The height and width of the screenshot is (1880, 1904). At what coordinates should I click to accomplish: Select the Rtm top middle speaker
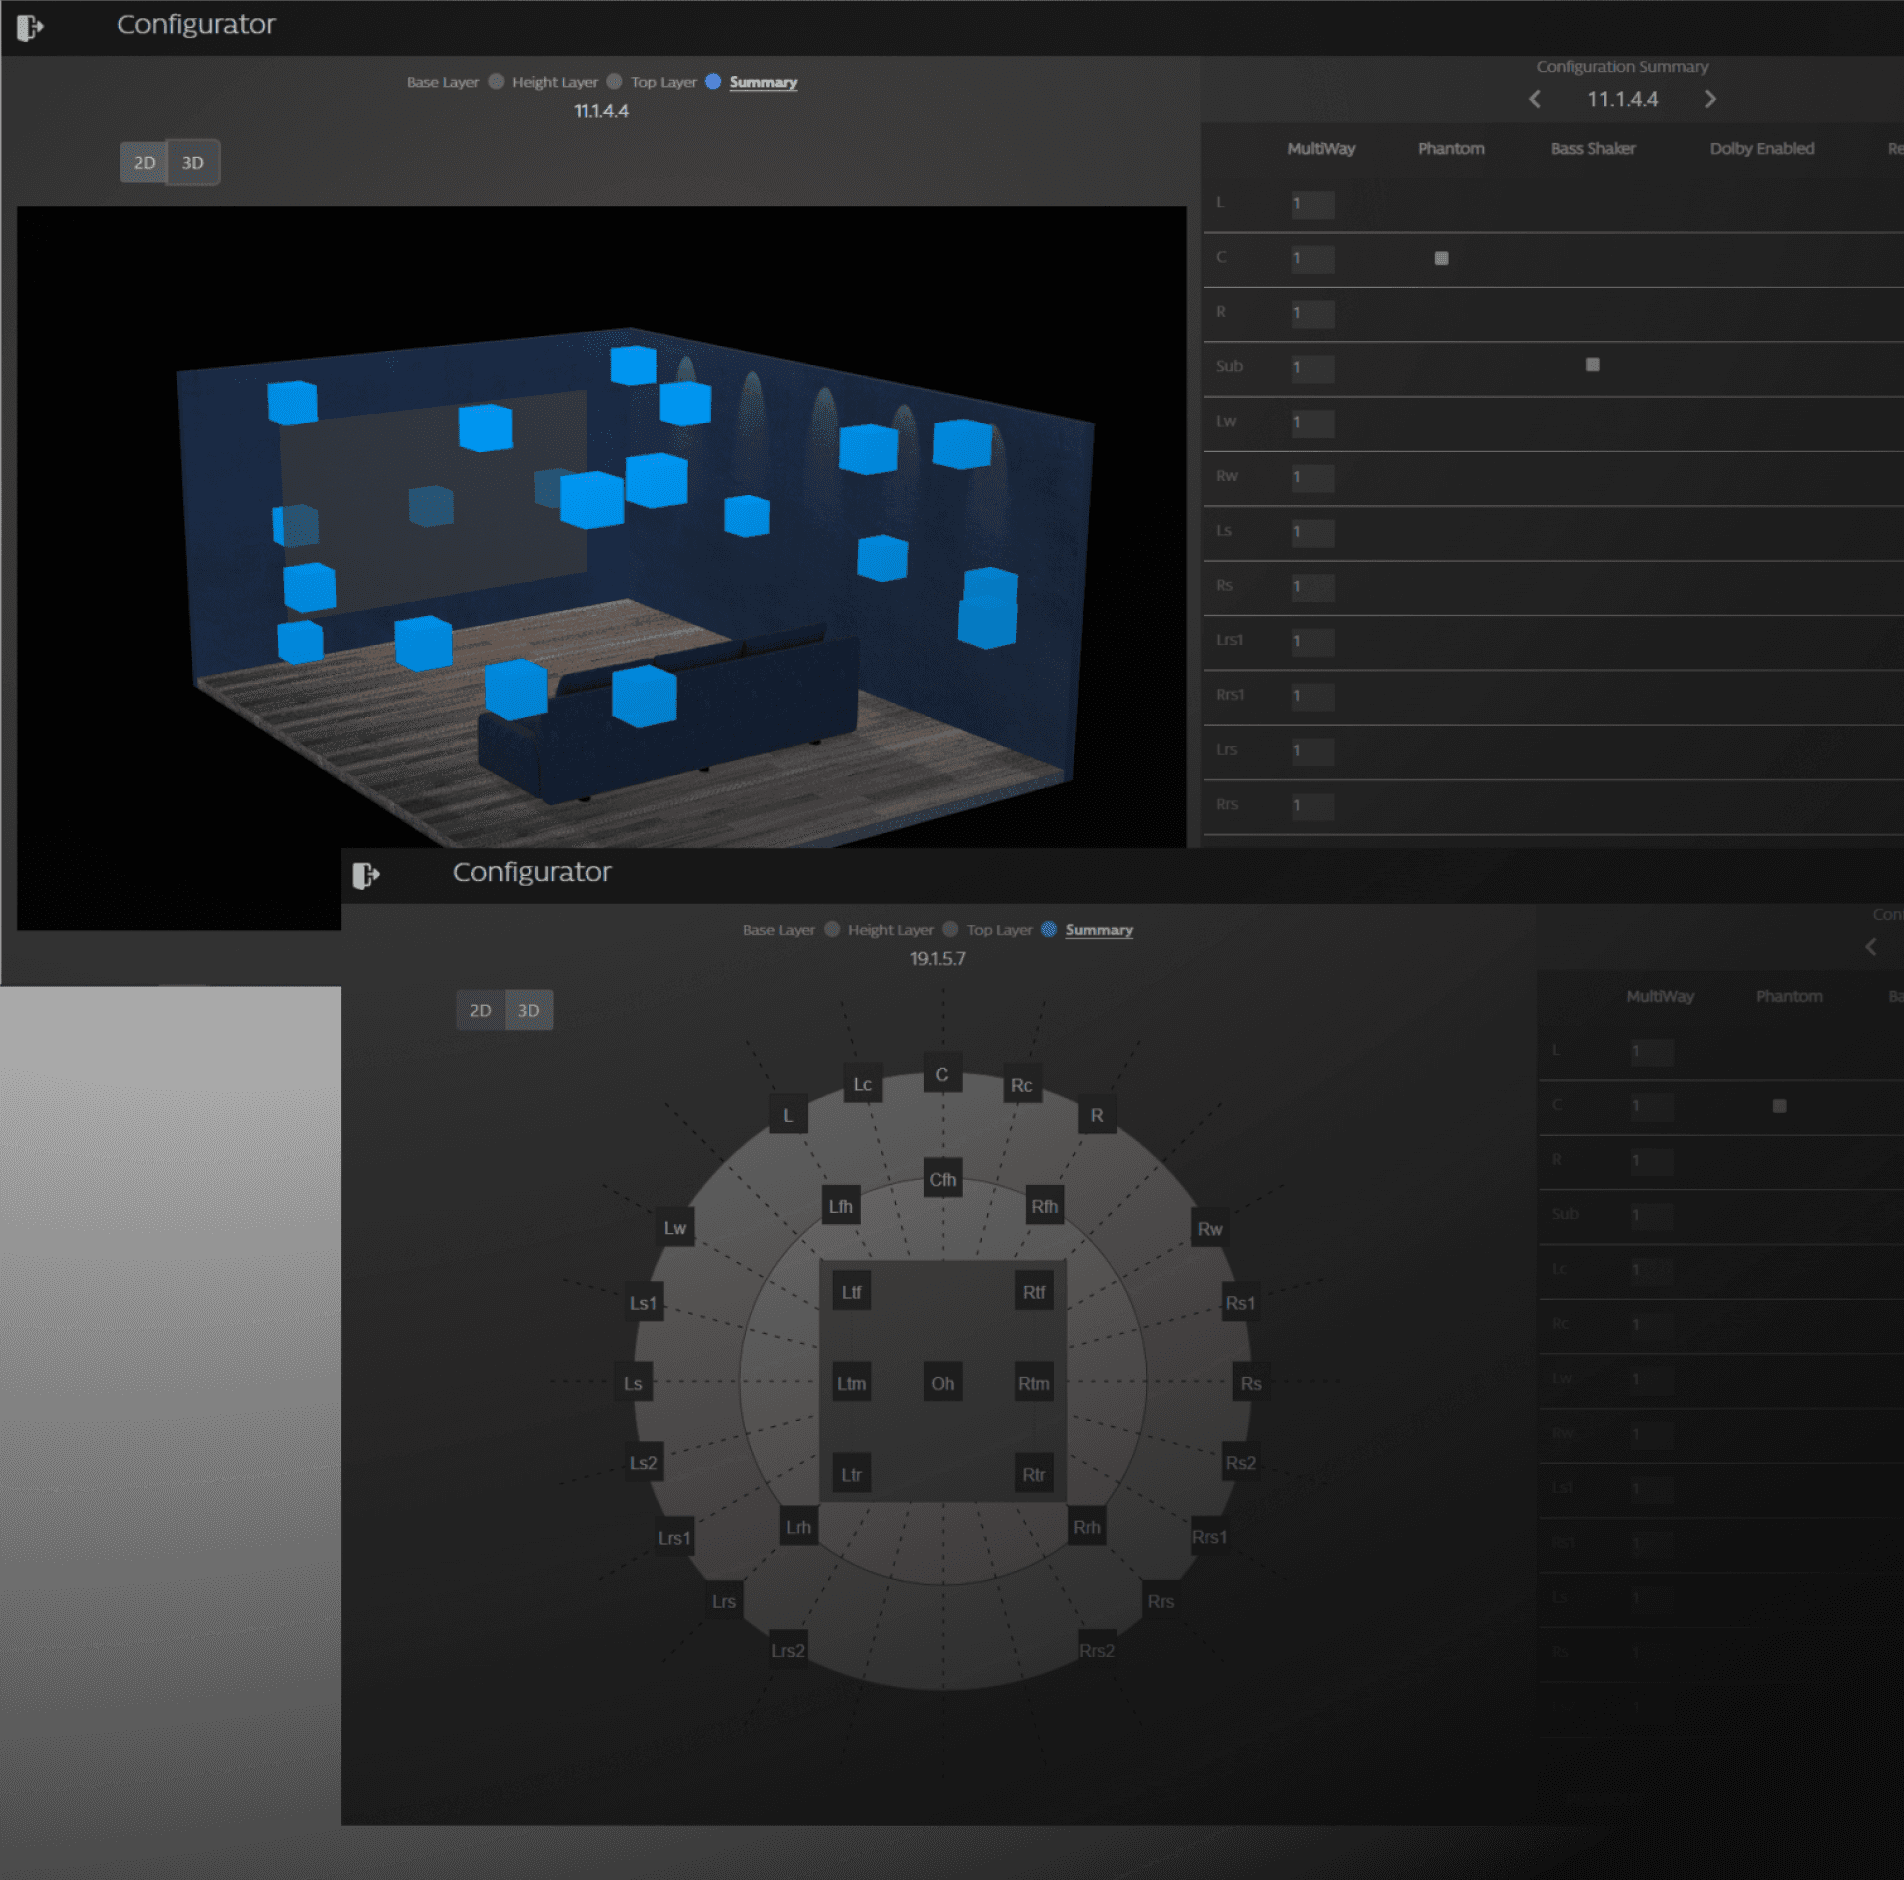[1034, 1383]
